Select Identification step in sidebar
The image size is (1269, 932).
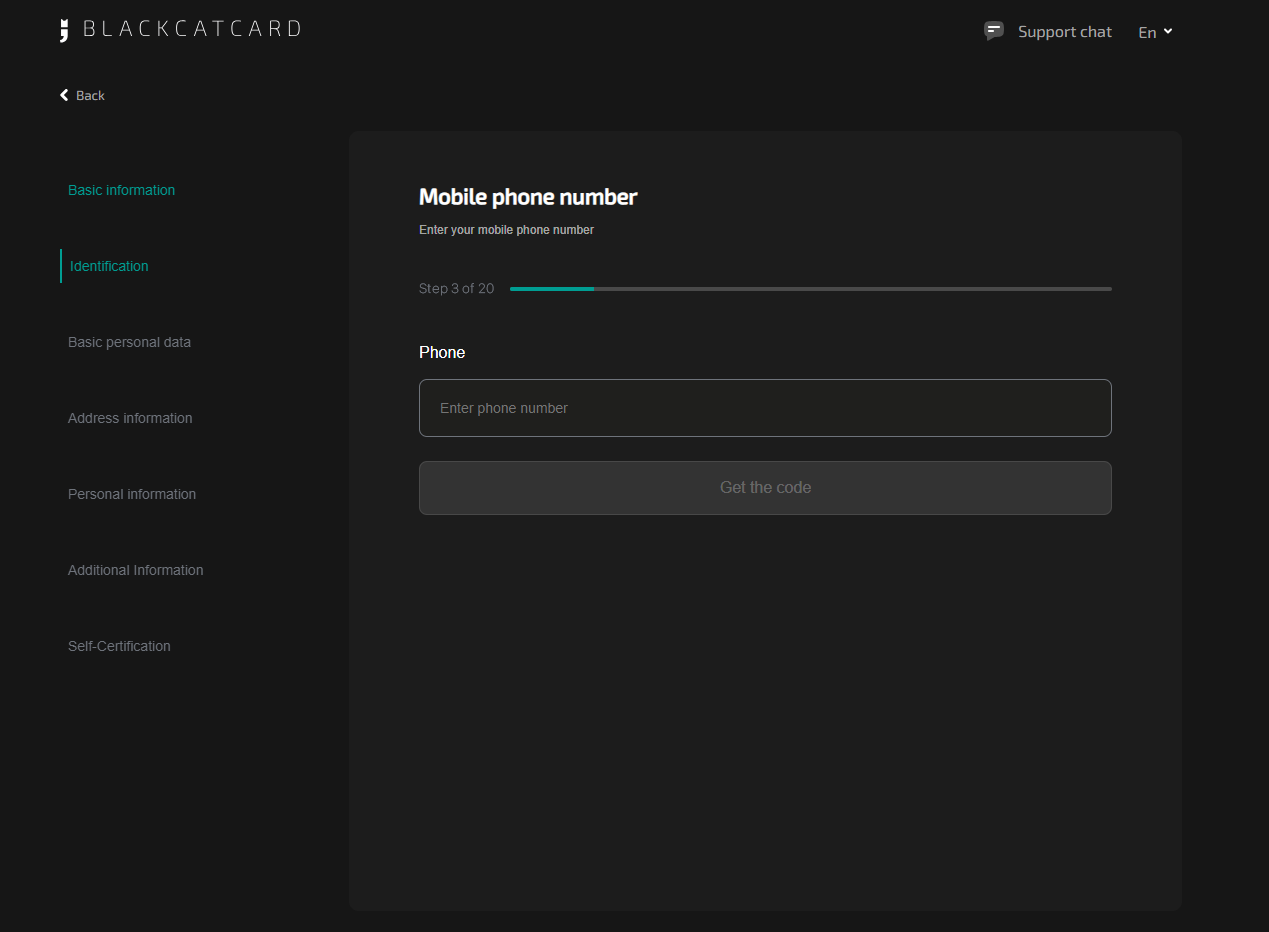tap(109, 266)
